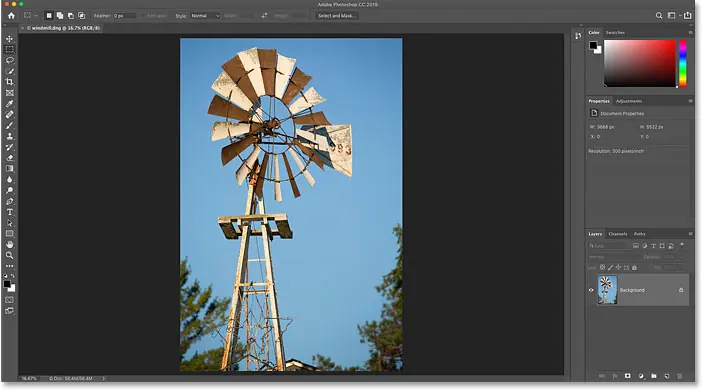Toggle Lock all in Layers panel
Screen dimensions: 703x391
coord(634,268)
